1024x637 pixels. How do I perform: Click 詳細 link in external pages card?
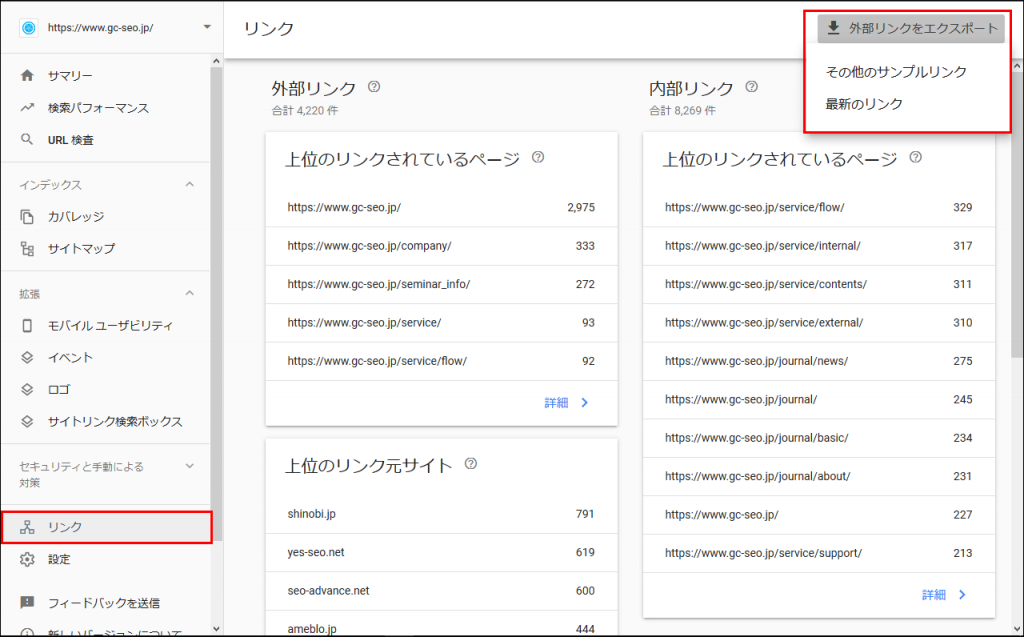[556, 402]
